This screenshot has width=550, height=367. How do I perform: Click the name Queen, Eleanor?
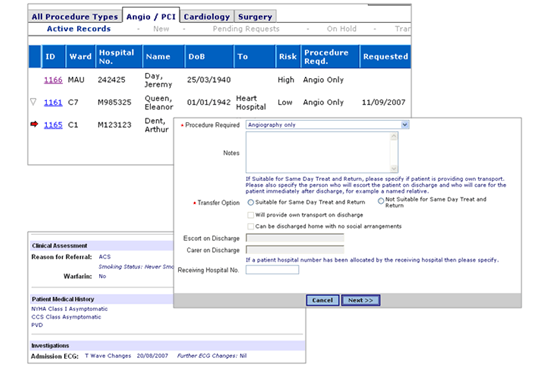tap(159, 102)
